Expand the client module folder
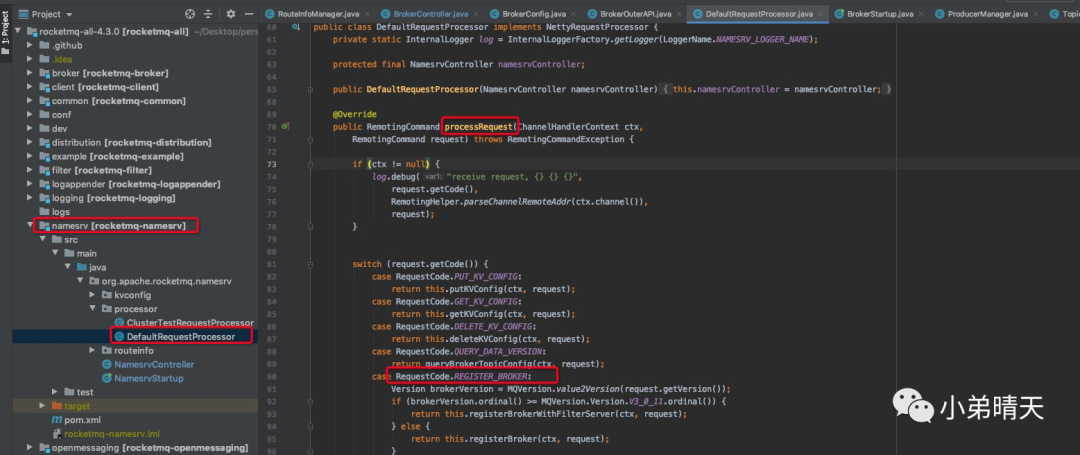 pos(30,87)
